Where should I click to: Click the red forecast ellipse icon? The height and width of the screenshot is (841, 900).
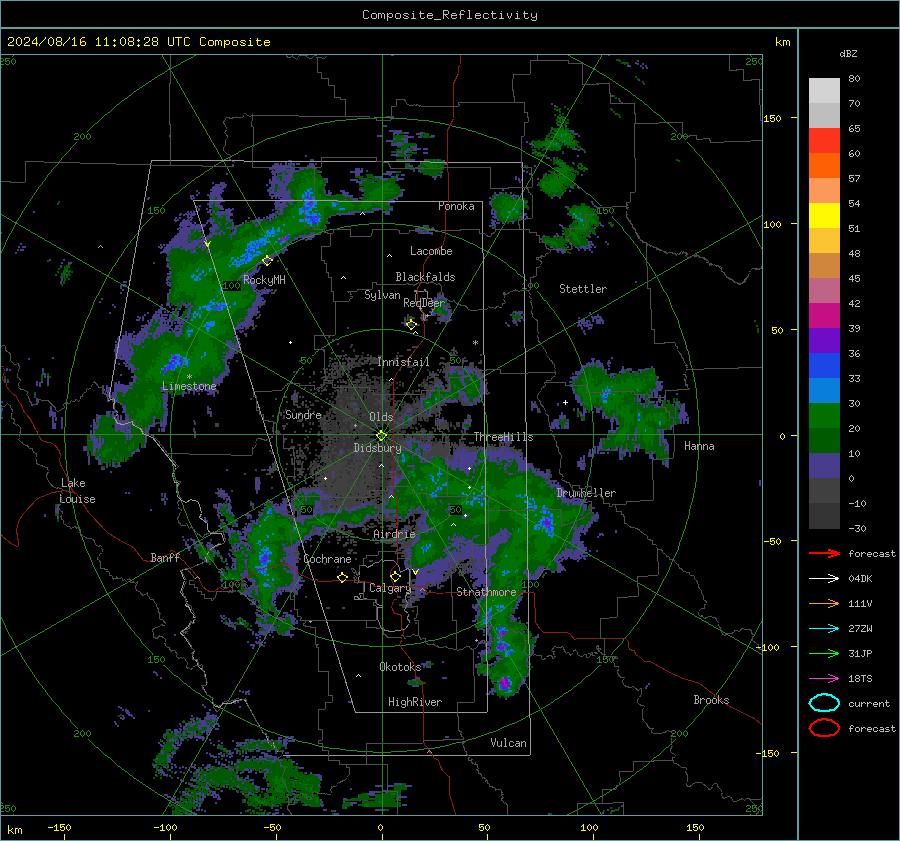point(824,728)
